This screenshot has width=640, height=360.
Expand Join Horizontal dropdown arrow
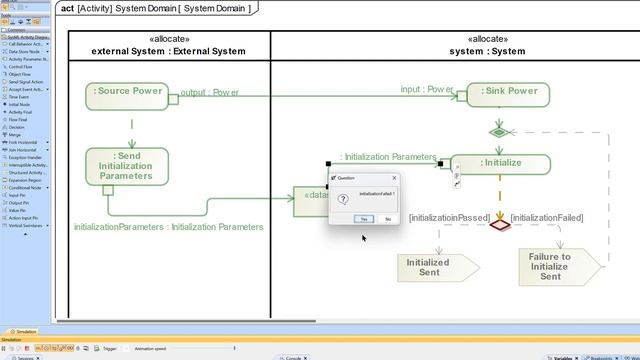tap(47, 150)
